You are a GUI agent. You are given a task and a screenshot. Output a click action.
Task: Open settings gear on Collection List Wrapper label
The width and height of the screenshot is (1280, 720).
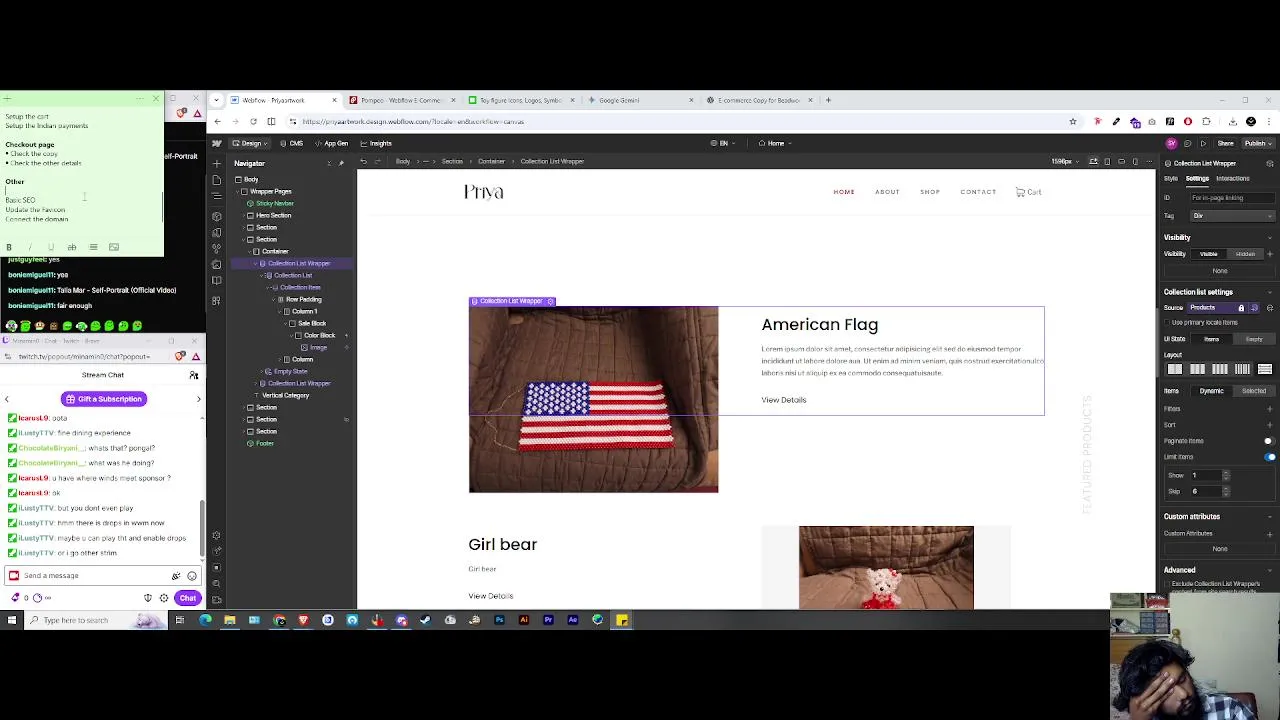click(x=550, y=301)
